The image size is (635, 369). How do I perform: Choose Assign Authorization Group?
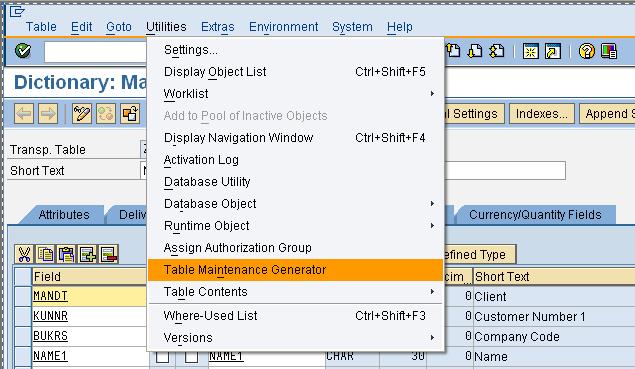coord(296,247)
